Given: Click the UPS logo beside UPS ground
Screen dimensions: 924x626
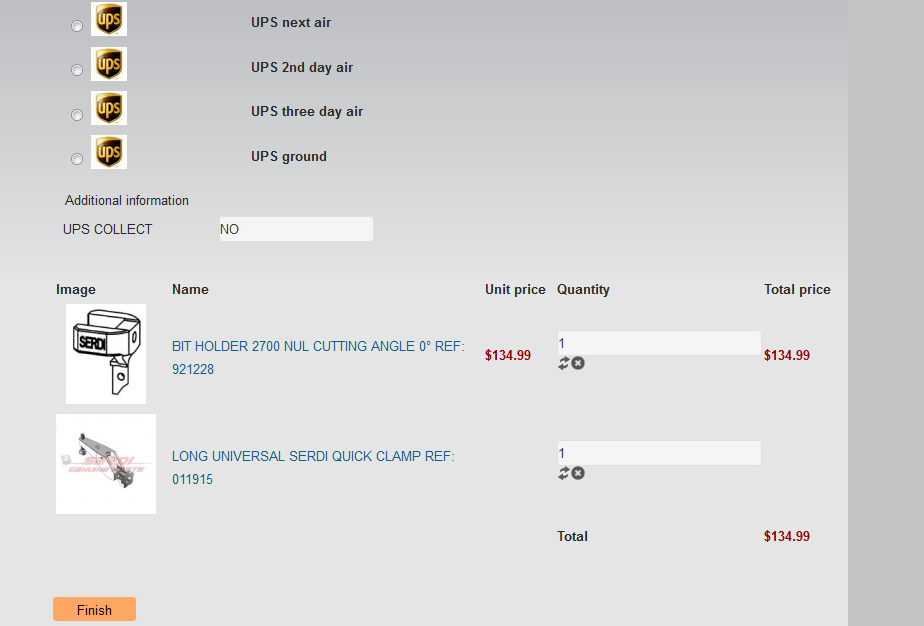Looking at the screenshot, I should tap(109, 152).
